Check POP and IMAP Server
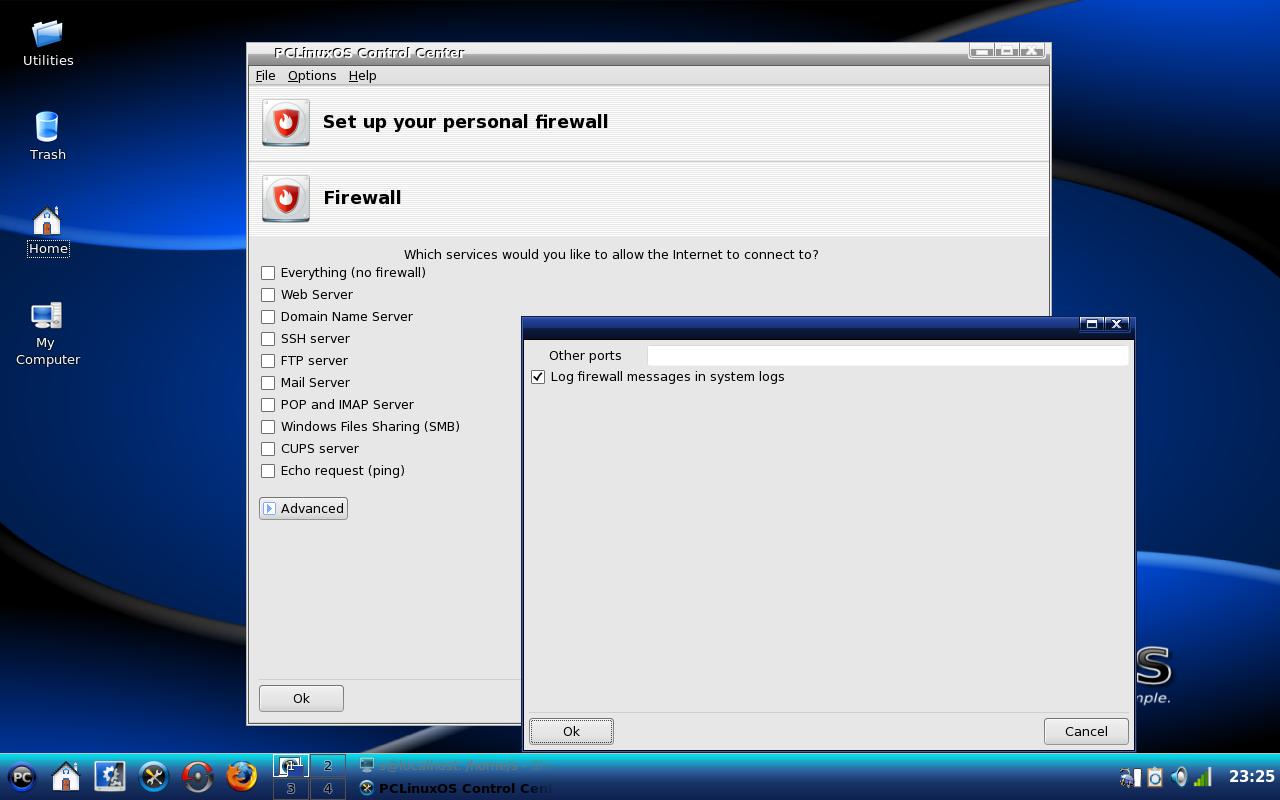Screen dimensions: 1280x800 coord(268,405)
